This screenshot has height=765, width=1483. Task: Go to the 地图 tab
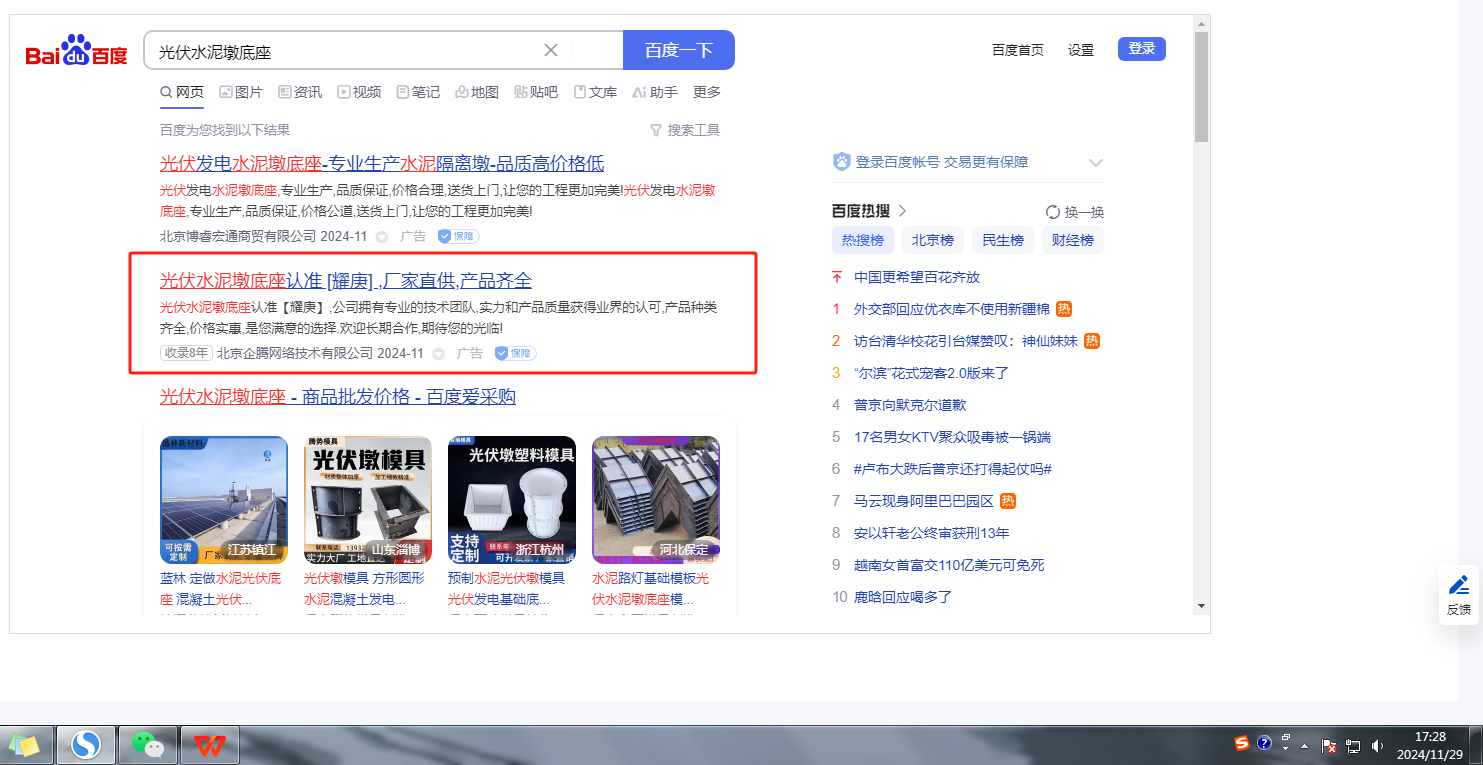[477, 92]
